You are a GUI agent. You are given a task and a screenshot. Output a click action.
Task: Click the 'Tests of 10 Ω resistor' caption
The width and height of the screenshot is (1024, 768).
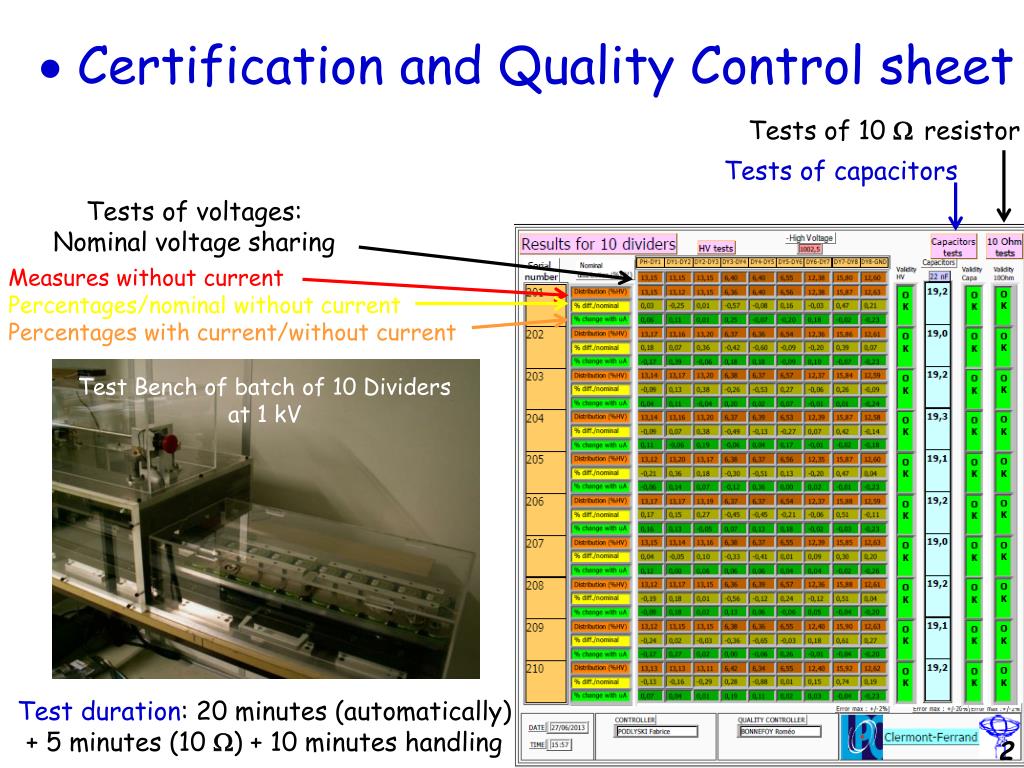tap(884, 130)
